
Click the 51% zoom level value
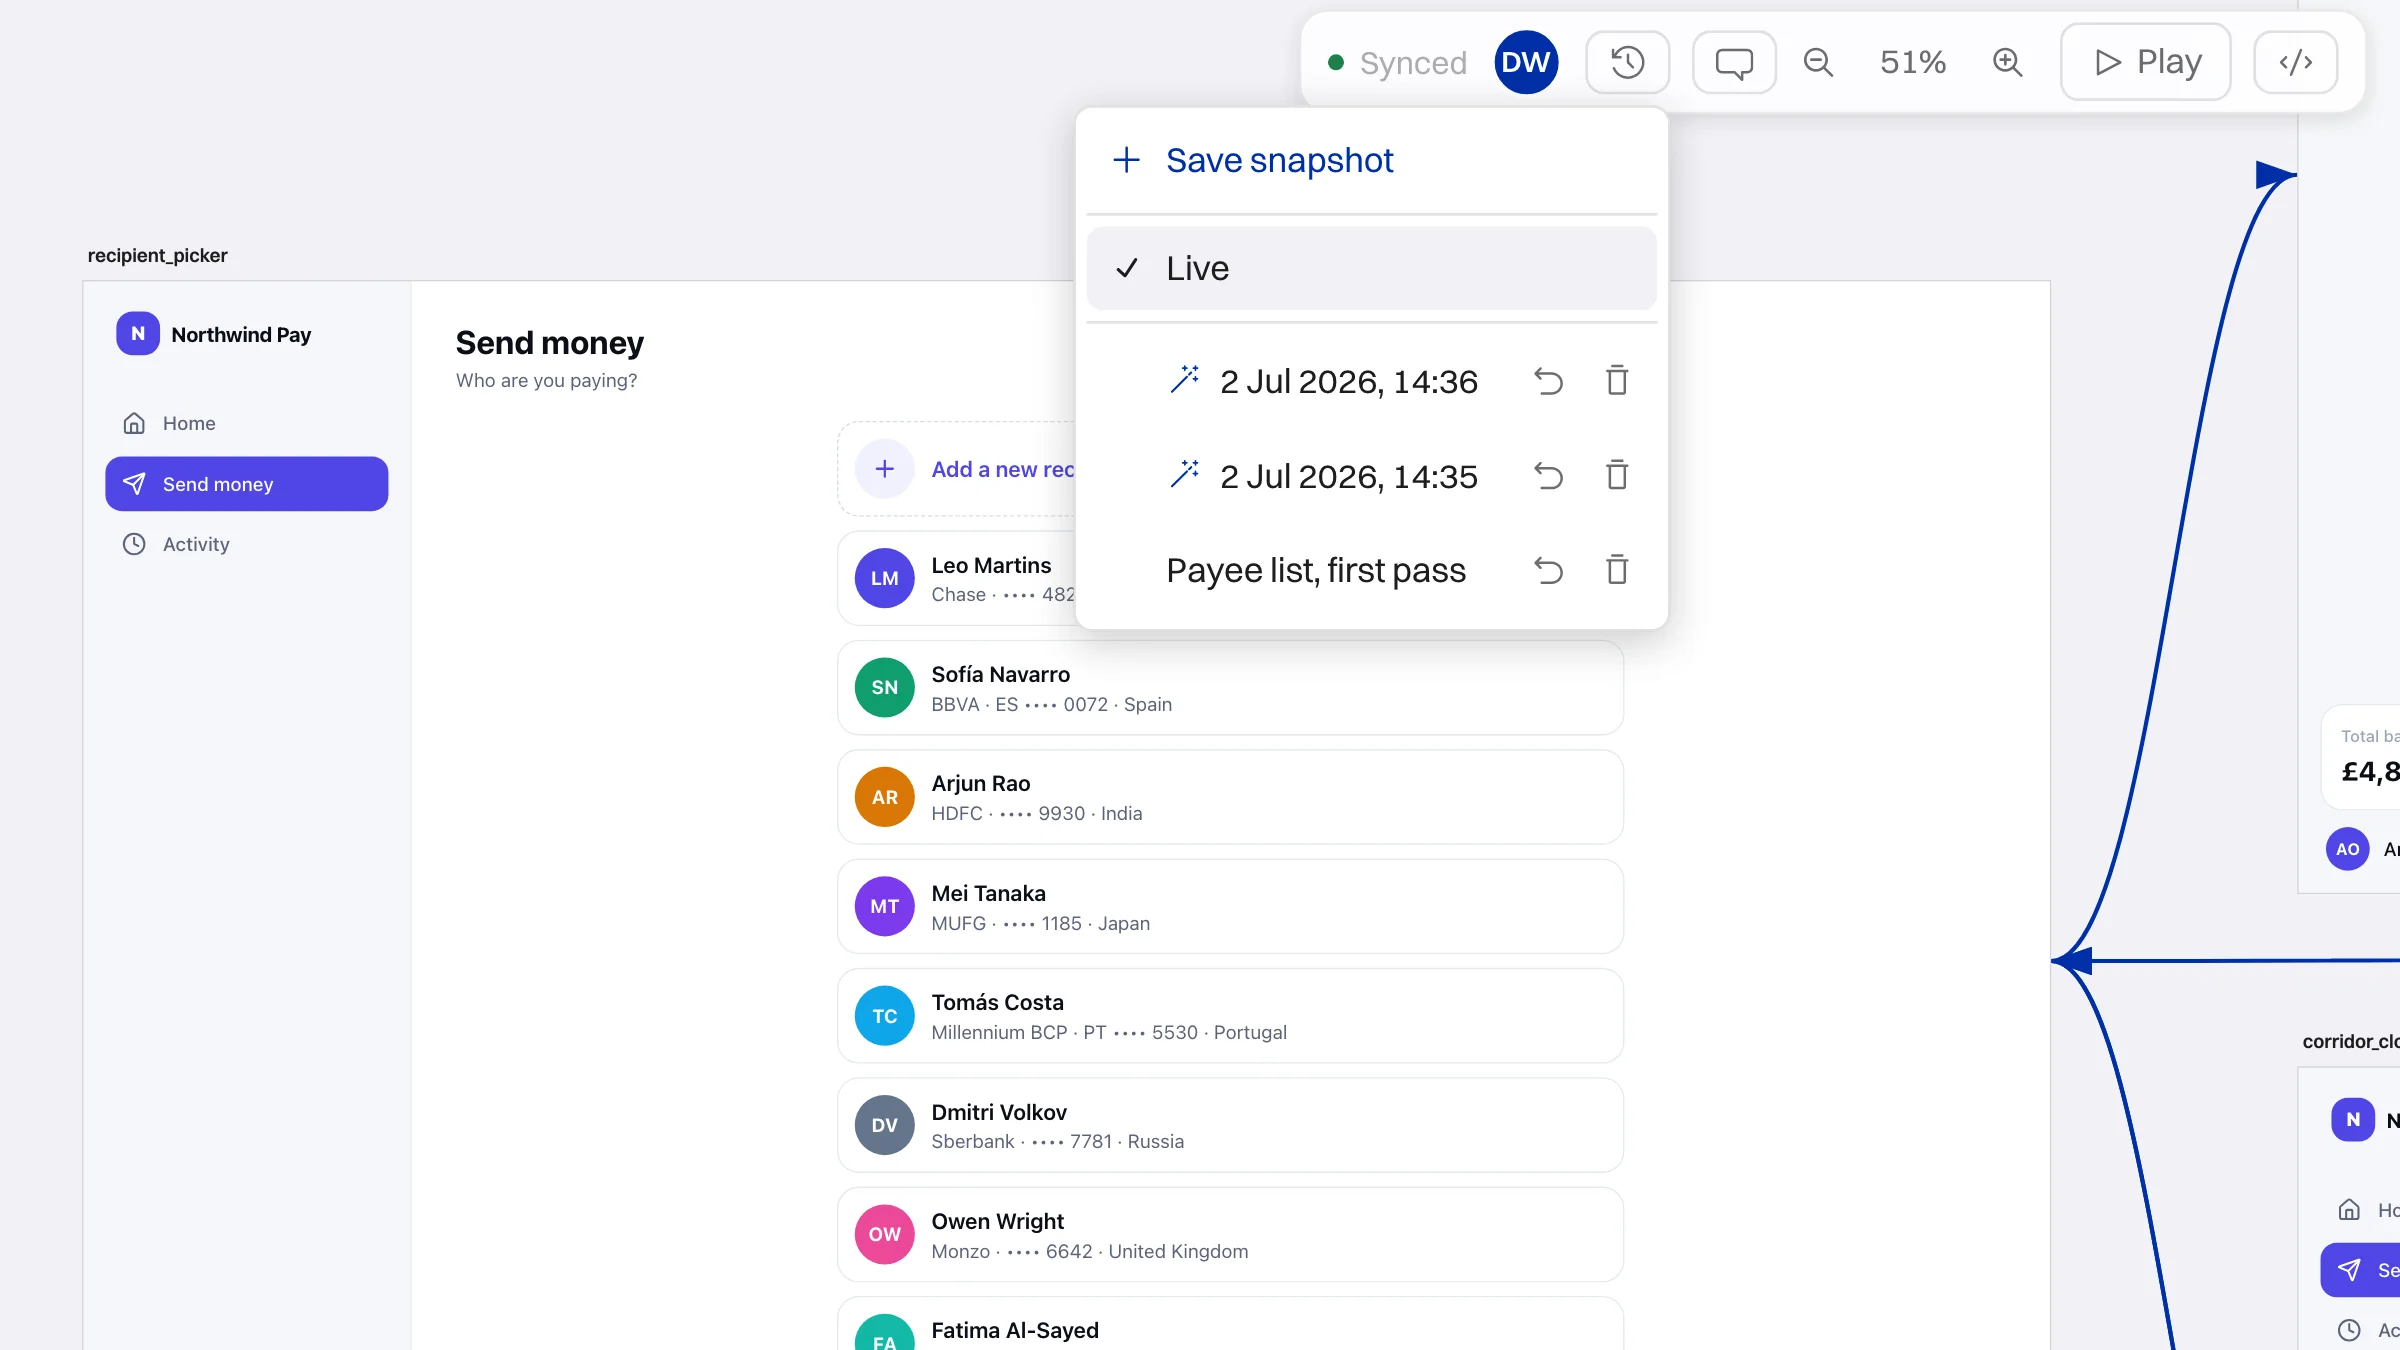coord(1912,62)
